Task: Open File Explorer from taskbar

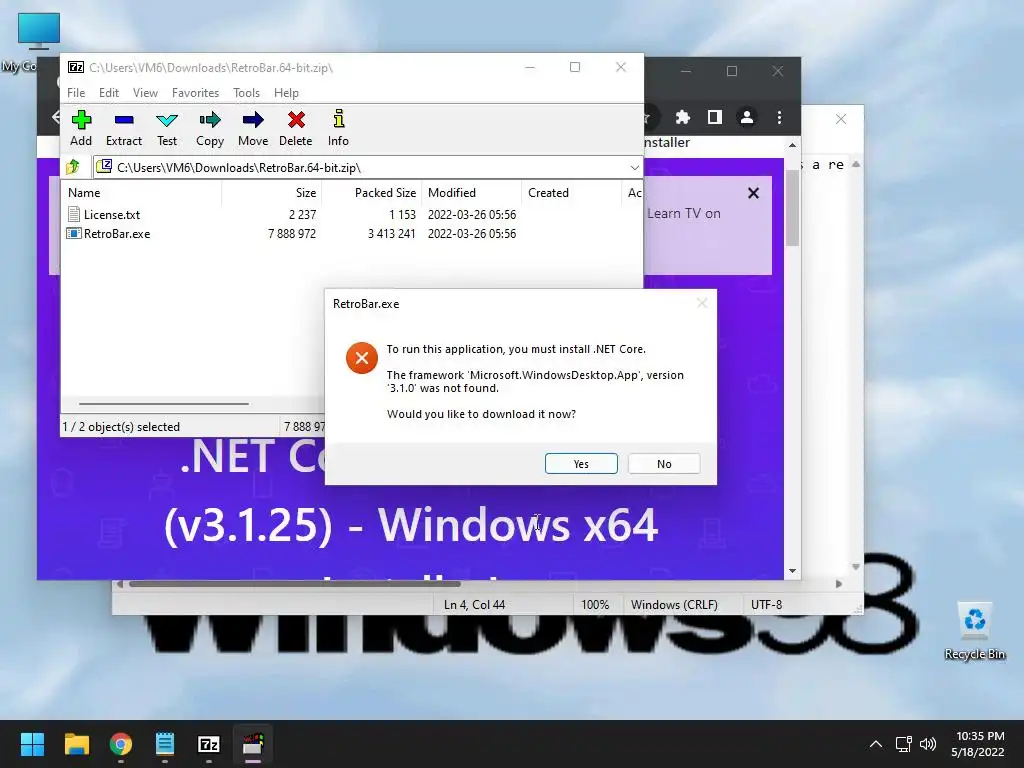Action: point(76,744)
